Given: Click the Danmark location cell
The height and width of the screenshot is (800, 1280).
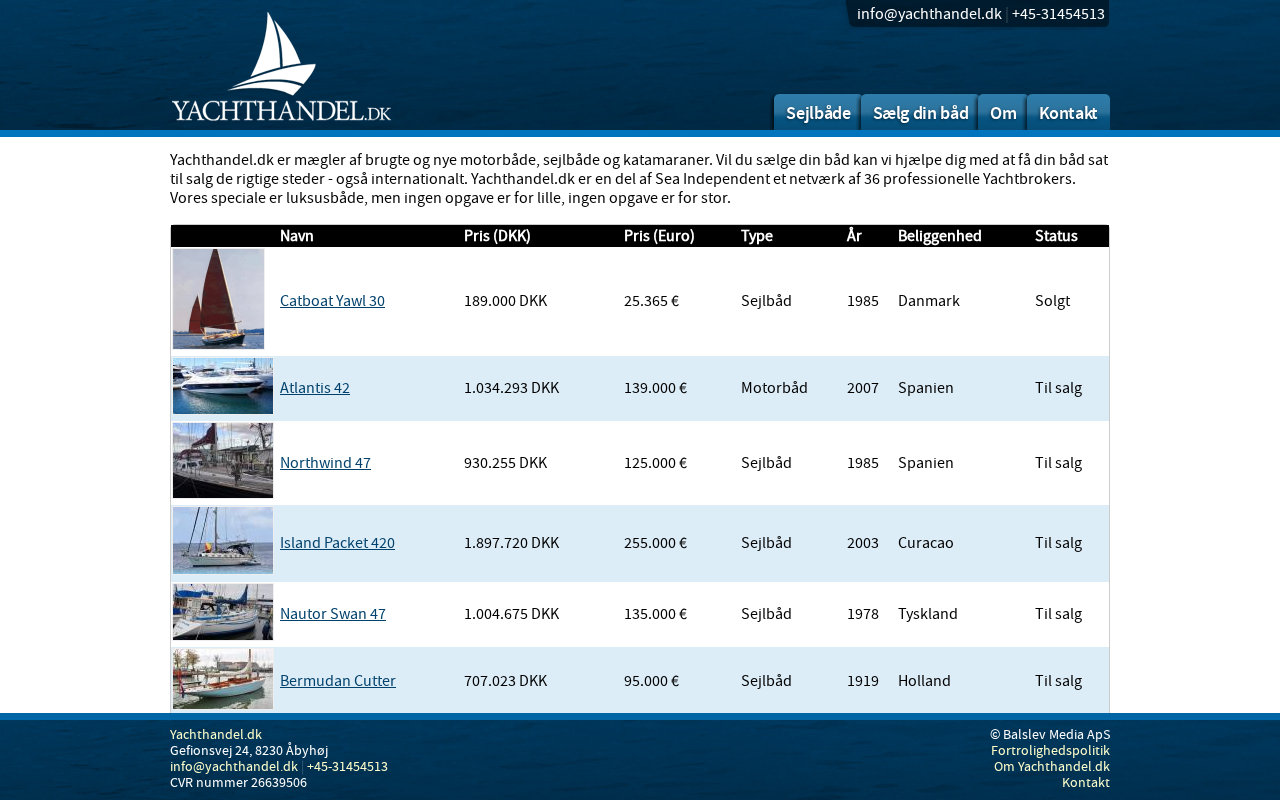Looking at the screenshot, I should 929,301.
